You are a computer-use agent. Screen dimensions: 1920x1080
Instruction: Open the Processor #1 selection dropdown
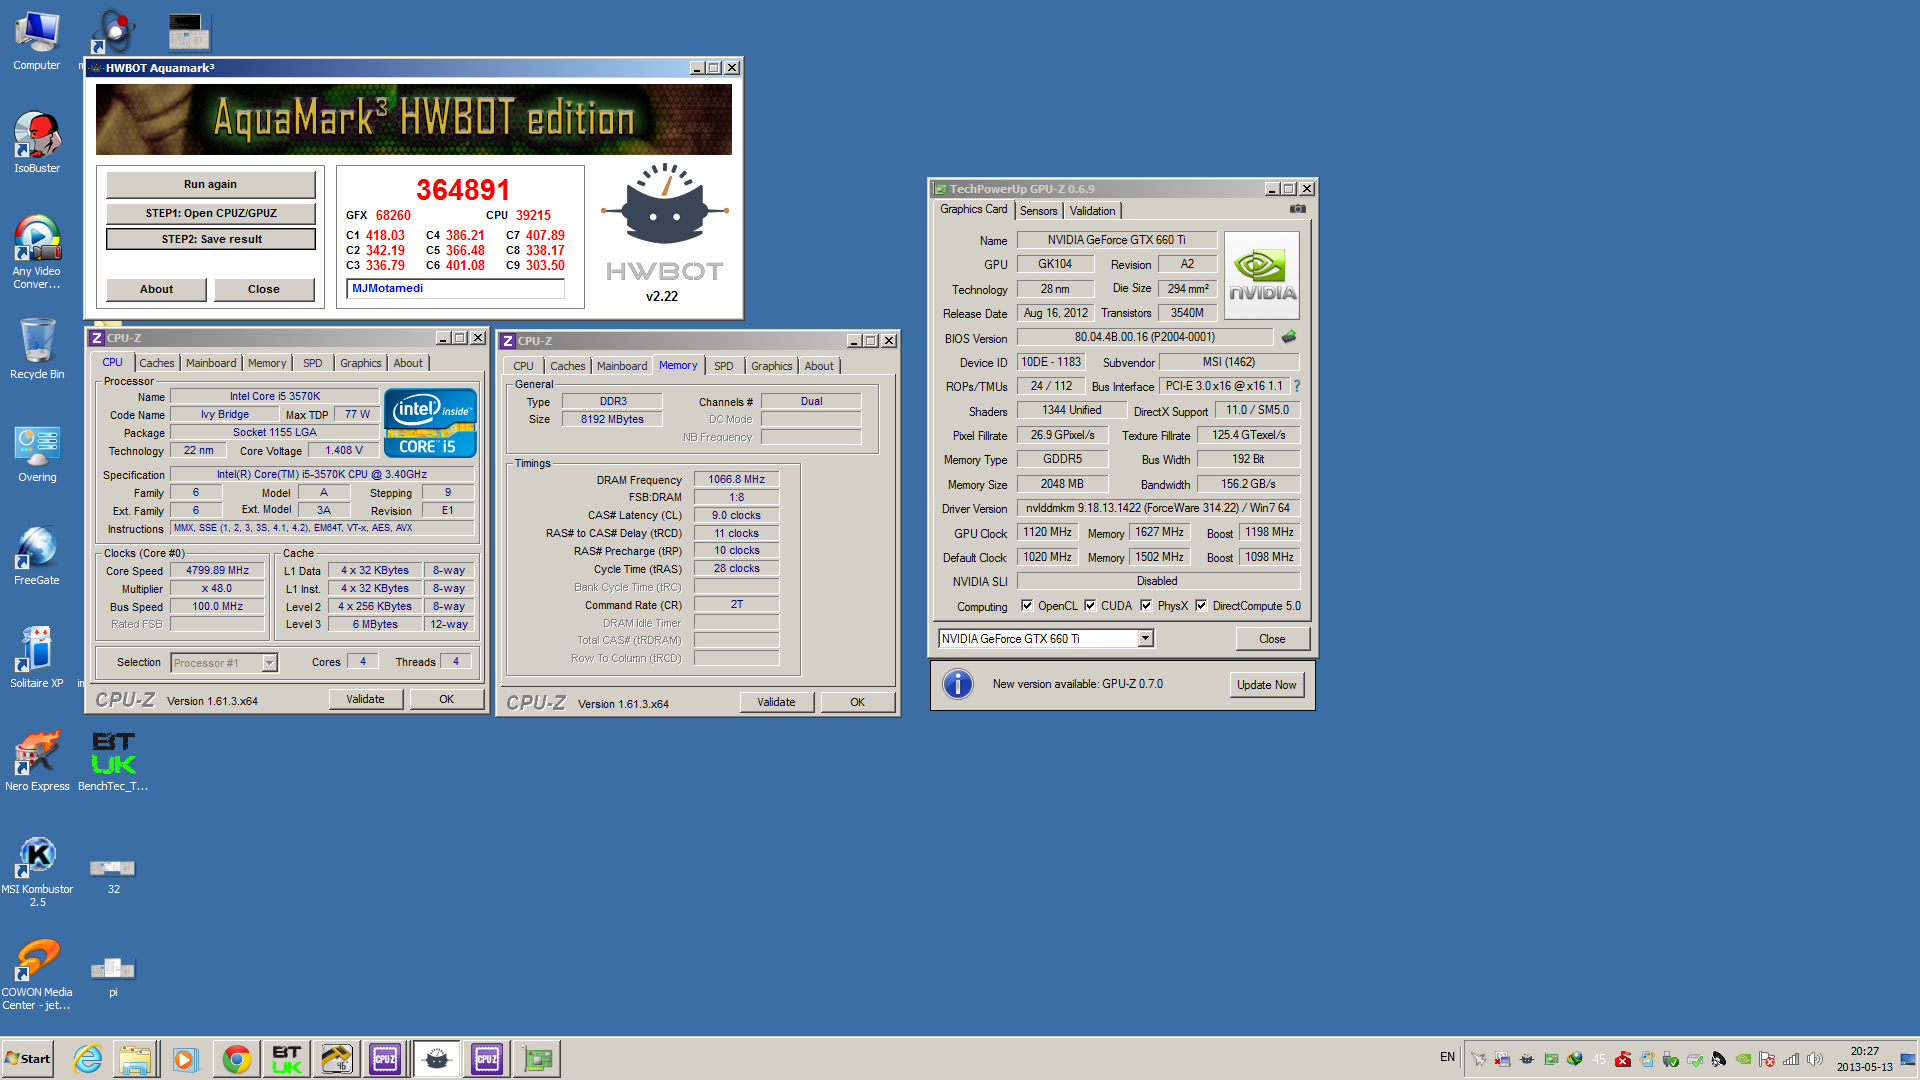(x=269, y=663)
